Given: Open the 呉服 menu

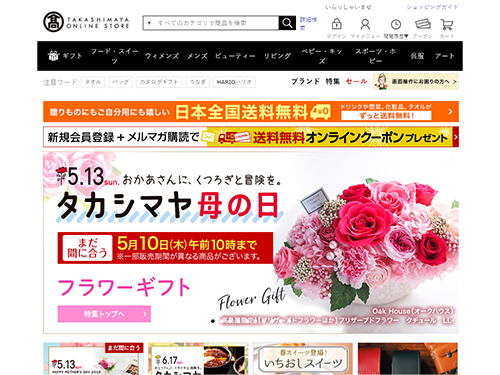Looking at the screenshot, I should click(417, 56).
